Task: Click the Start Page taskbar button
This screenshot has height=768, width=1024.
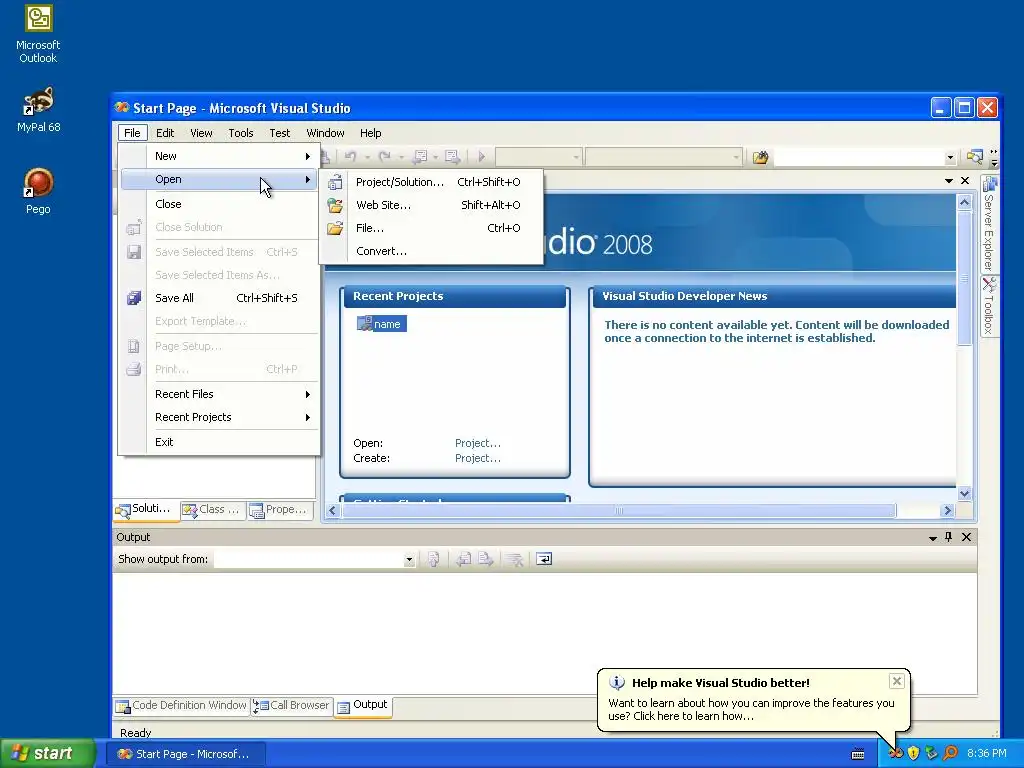Action: (x=184, y=754)
